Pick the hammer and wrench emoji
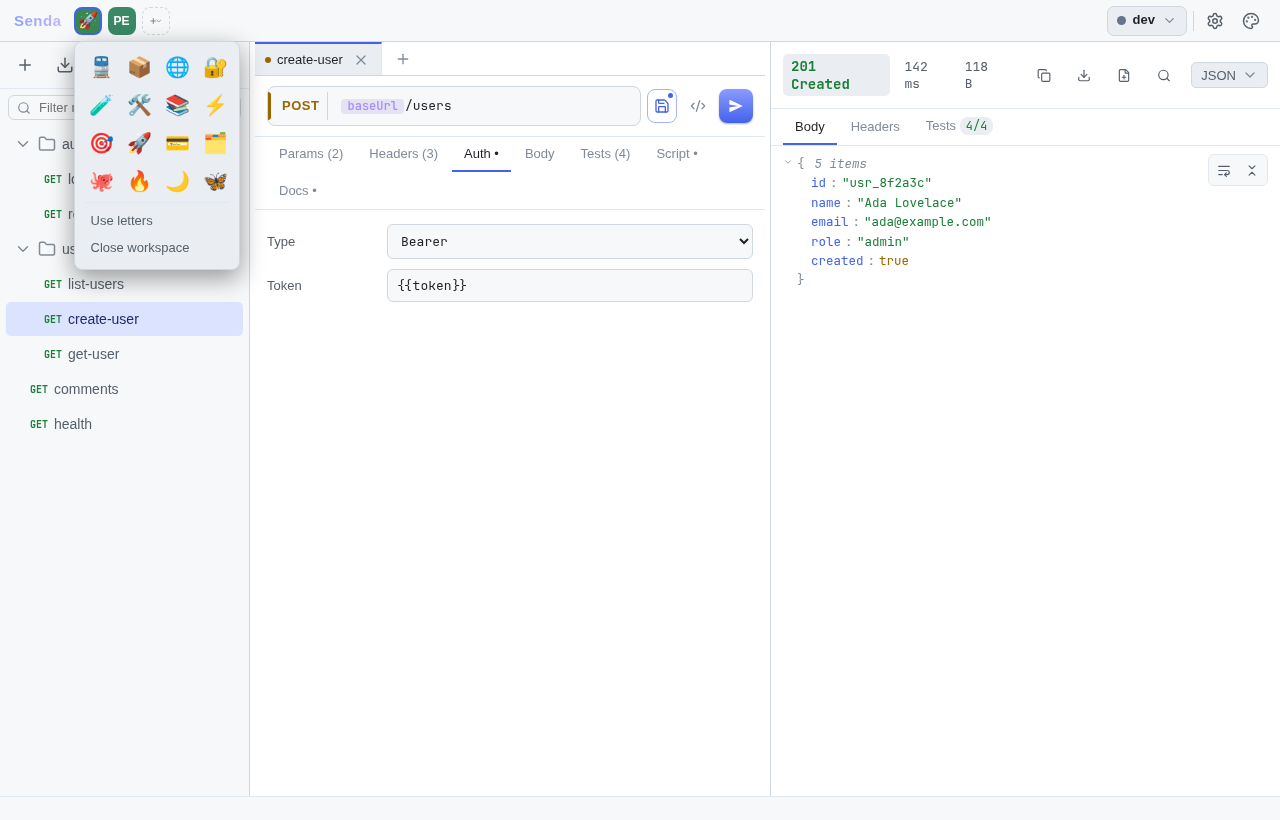 [139, 105]
